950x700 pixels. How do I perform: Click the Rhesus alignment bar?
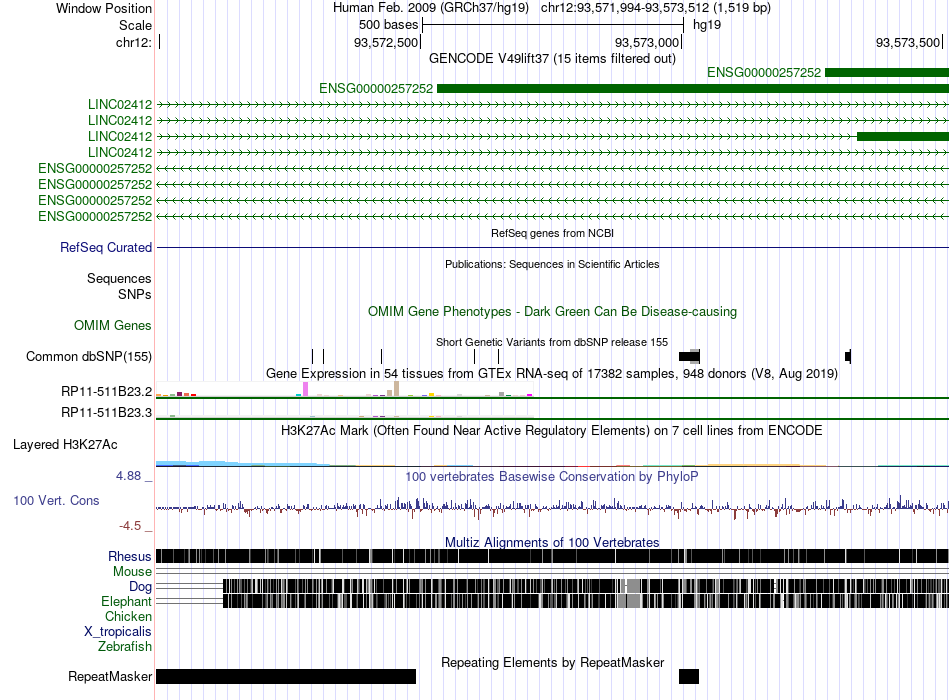(553, 556)
